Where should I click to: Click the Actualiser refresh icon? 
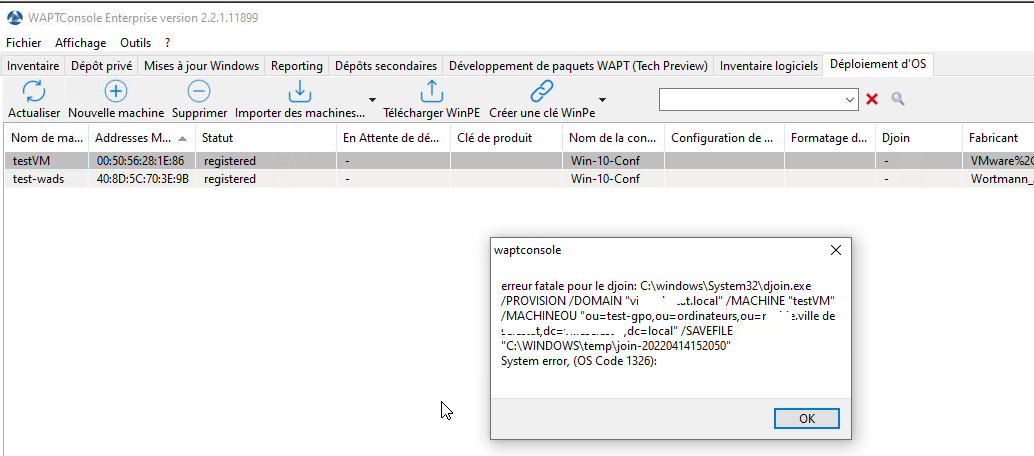34,92
